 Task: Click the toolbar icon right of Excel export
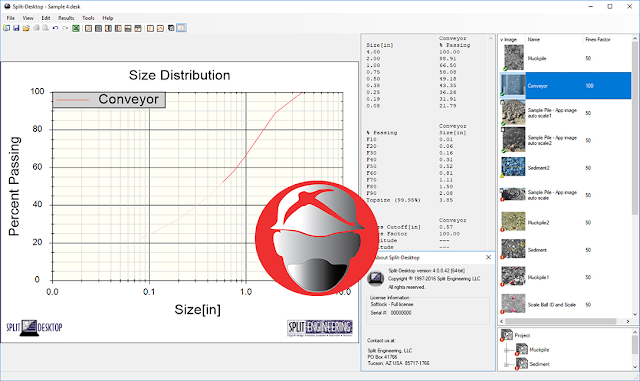88,28
